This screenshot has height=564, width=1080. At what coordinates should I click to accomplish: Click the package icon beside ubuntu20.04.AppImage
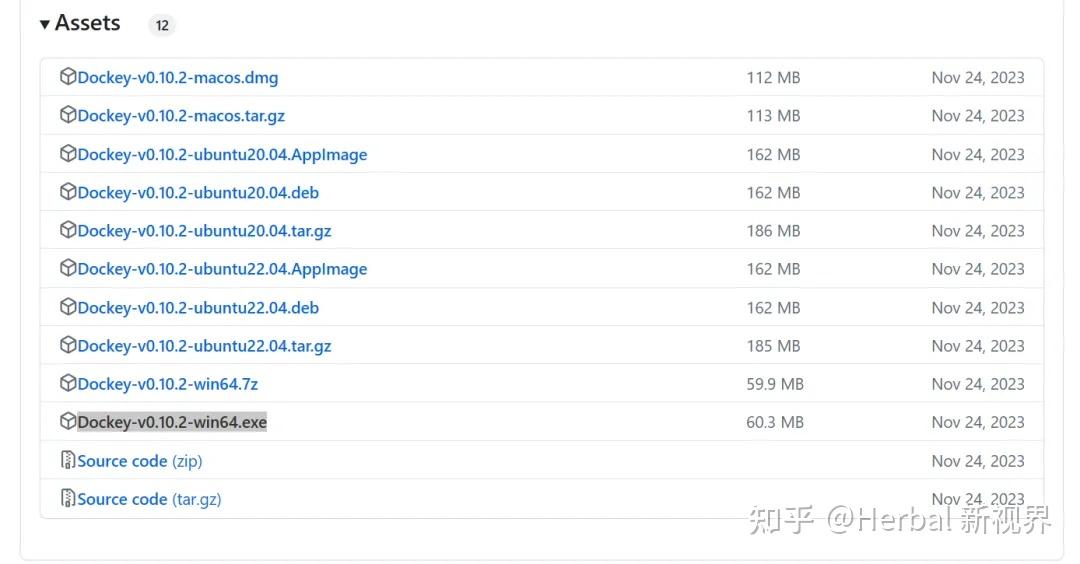68,154
